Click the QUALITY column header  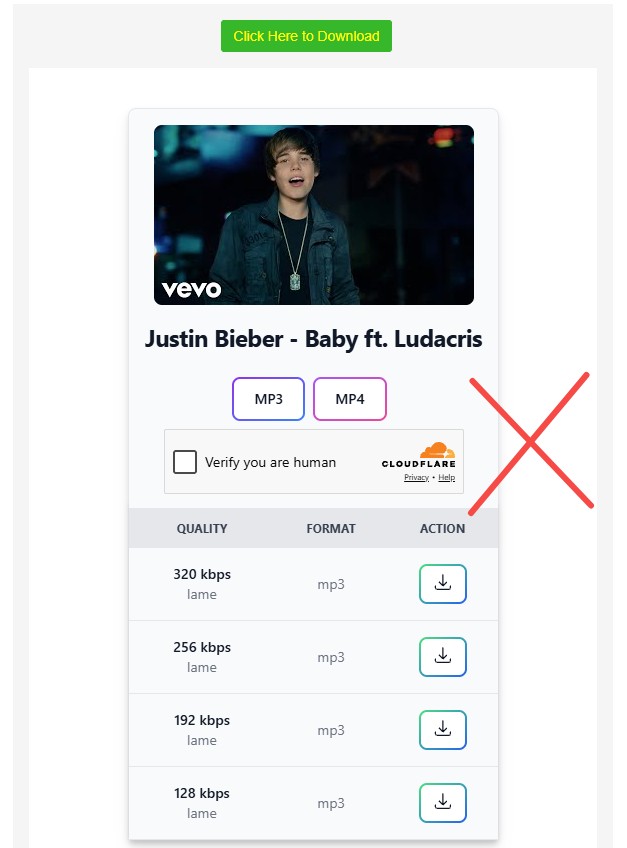click(202, 529)
